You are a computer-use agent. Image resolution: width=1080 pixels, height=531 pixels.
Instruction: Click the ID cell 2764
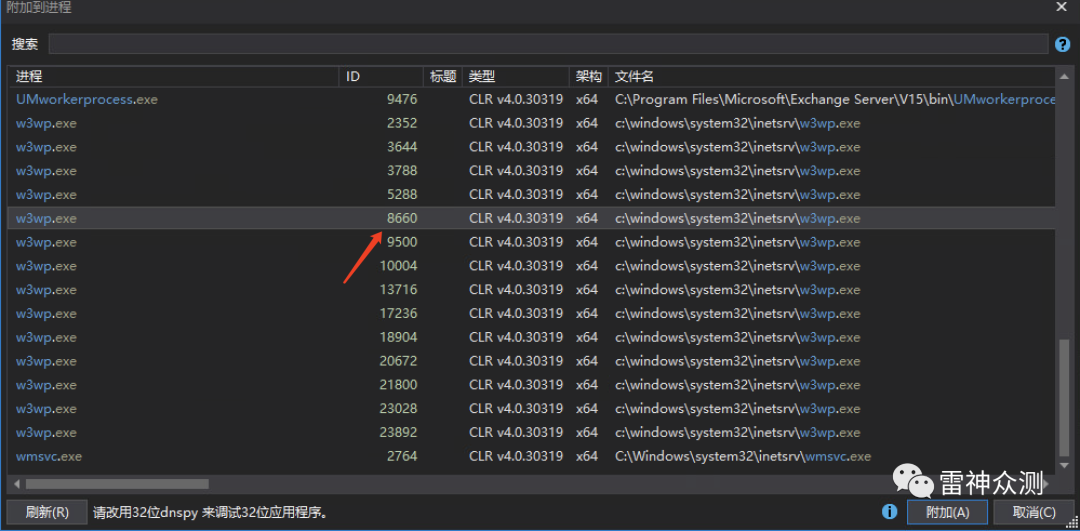click(x=402, y=456)
